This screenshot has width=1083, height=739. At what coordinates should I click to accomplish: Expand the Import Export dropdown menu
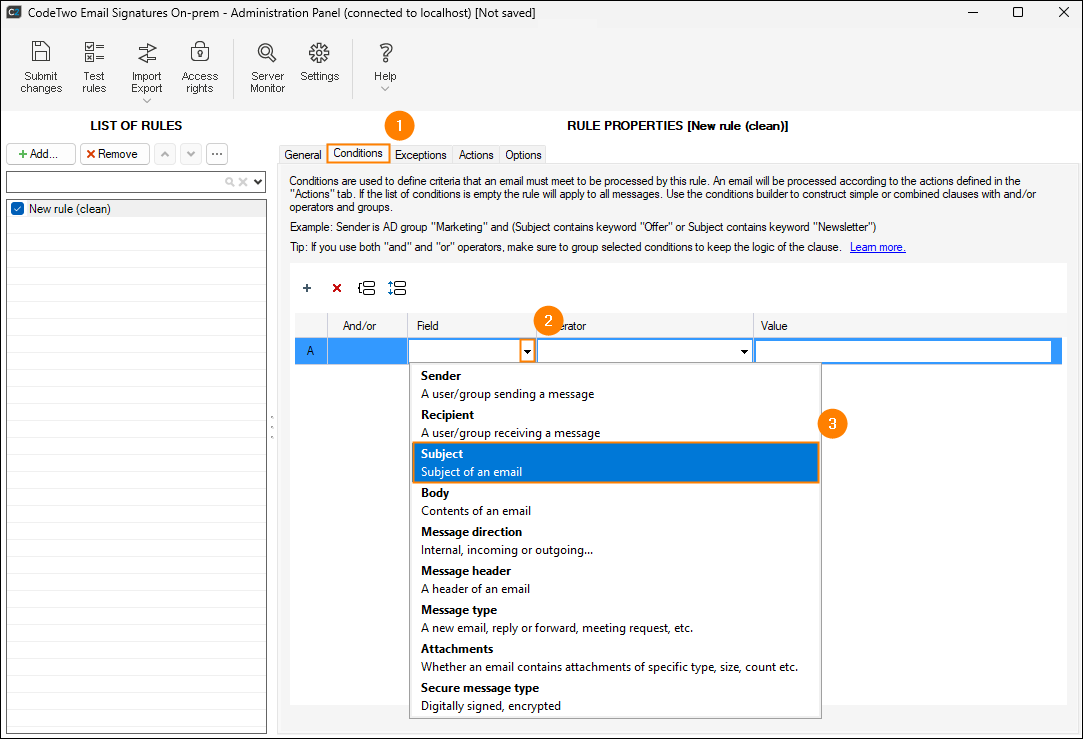tap(146, 99)
